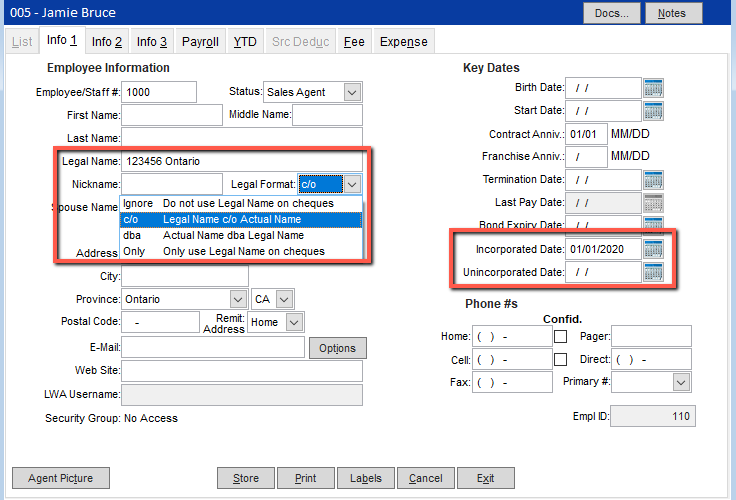736x500 pixels.
Task: Click the Birth Date field
Action: pos(603,88)
